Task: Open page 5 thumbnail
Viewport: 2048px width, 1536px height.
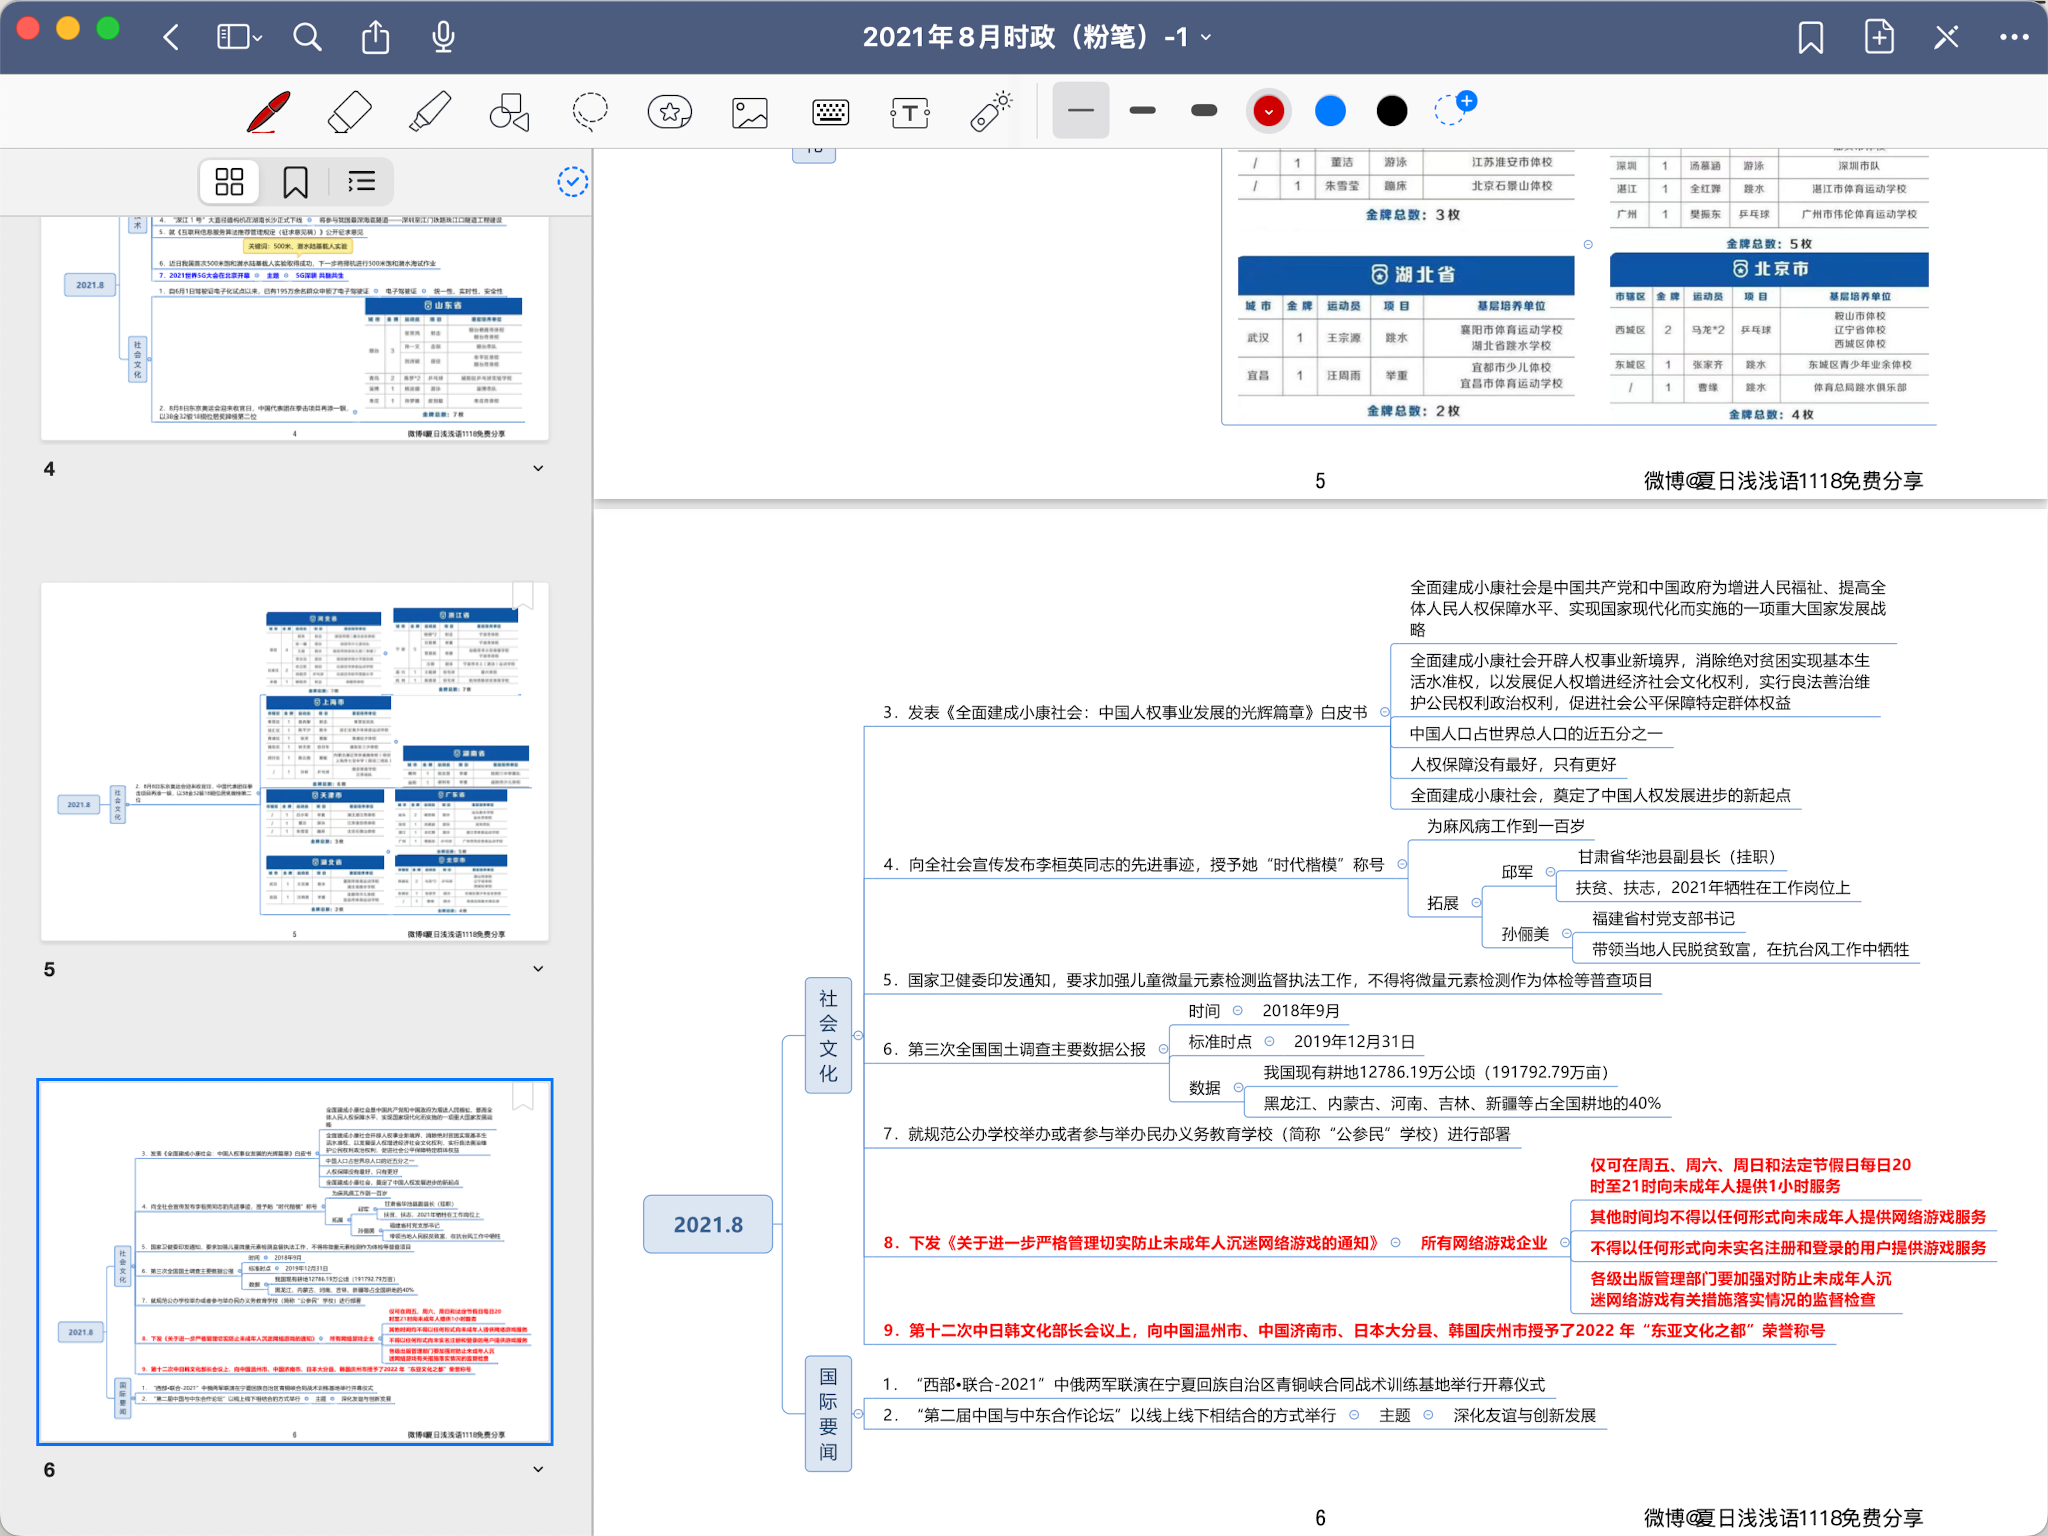Action: coord(295,762)
